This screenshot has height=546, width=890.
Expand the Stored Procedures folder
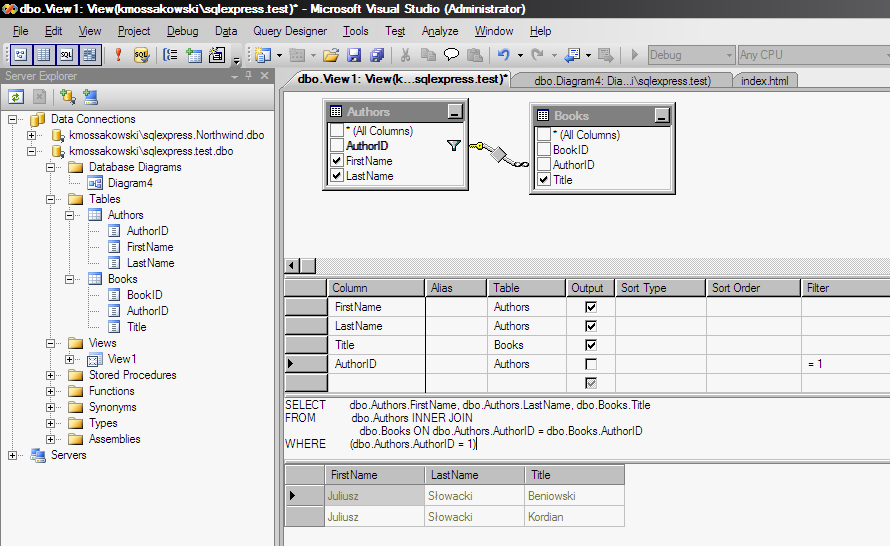point(51,375)
